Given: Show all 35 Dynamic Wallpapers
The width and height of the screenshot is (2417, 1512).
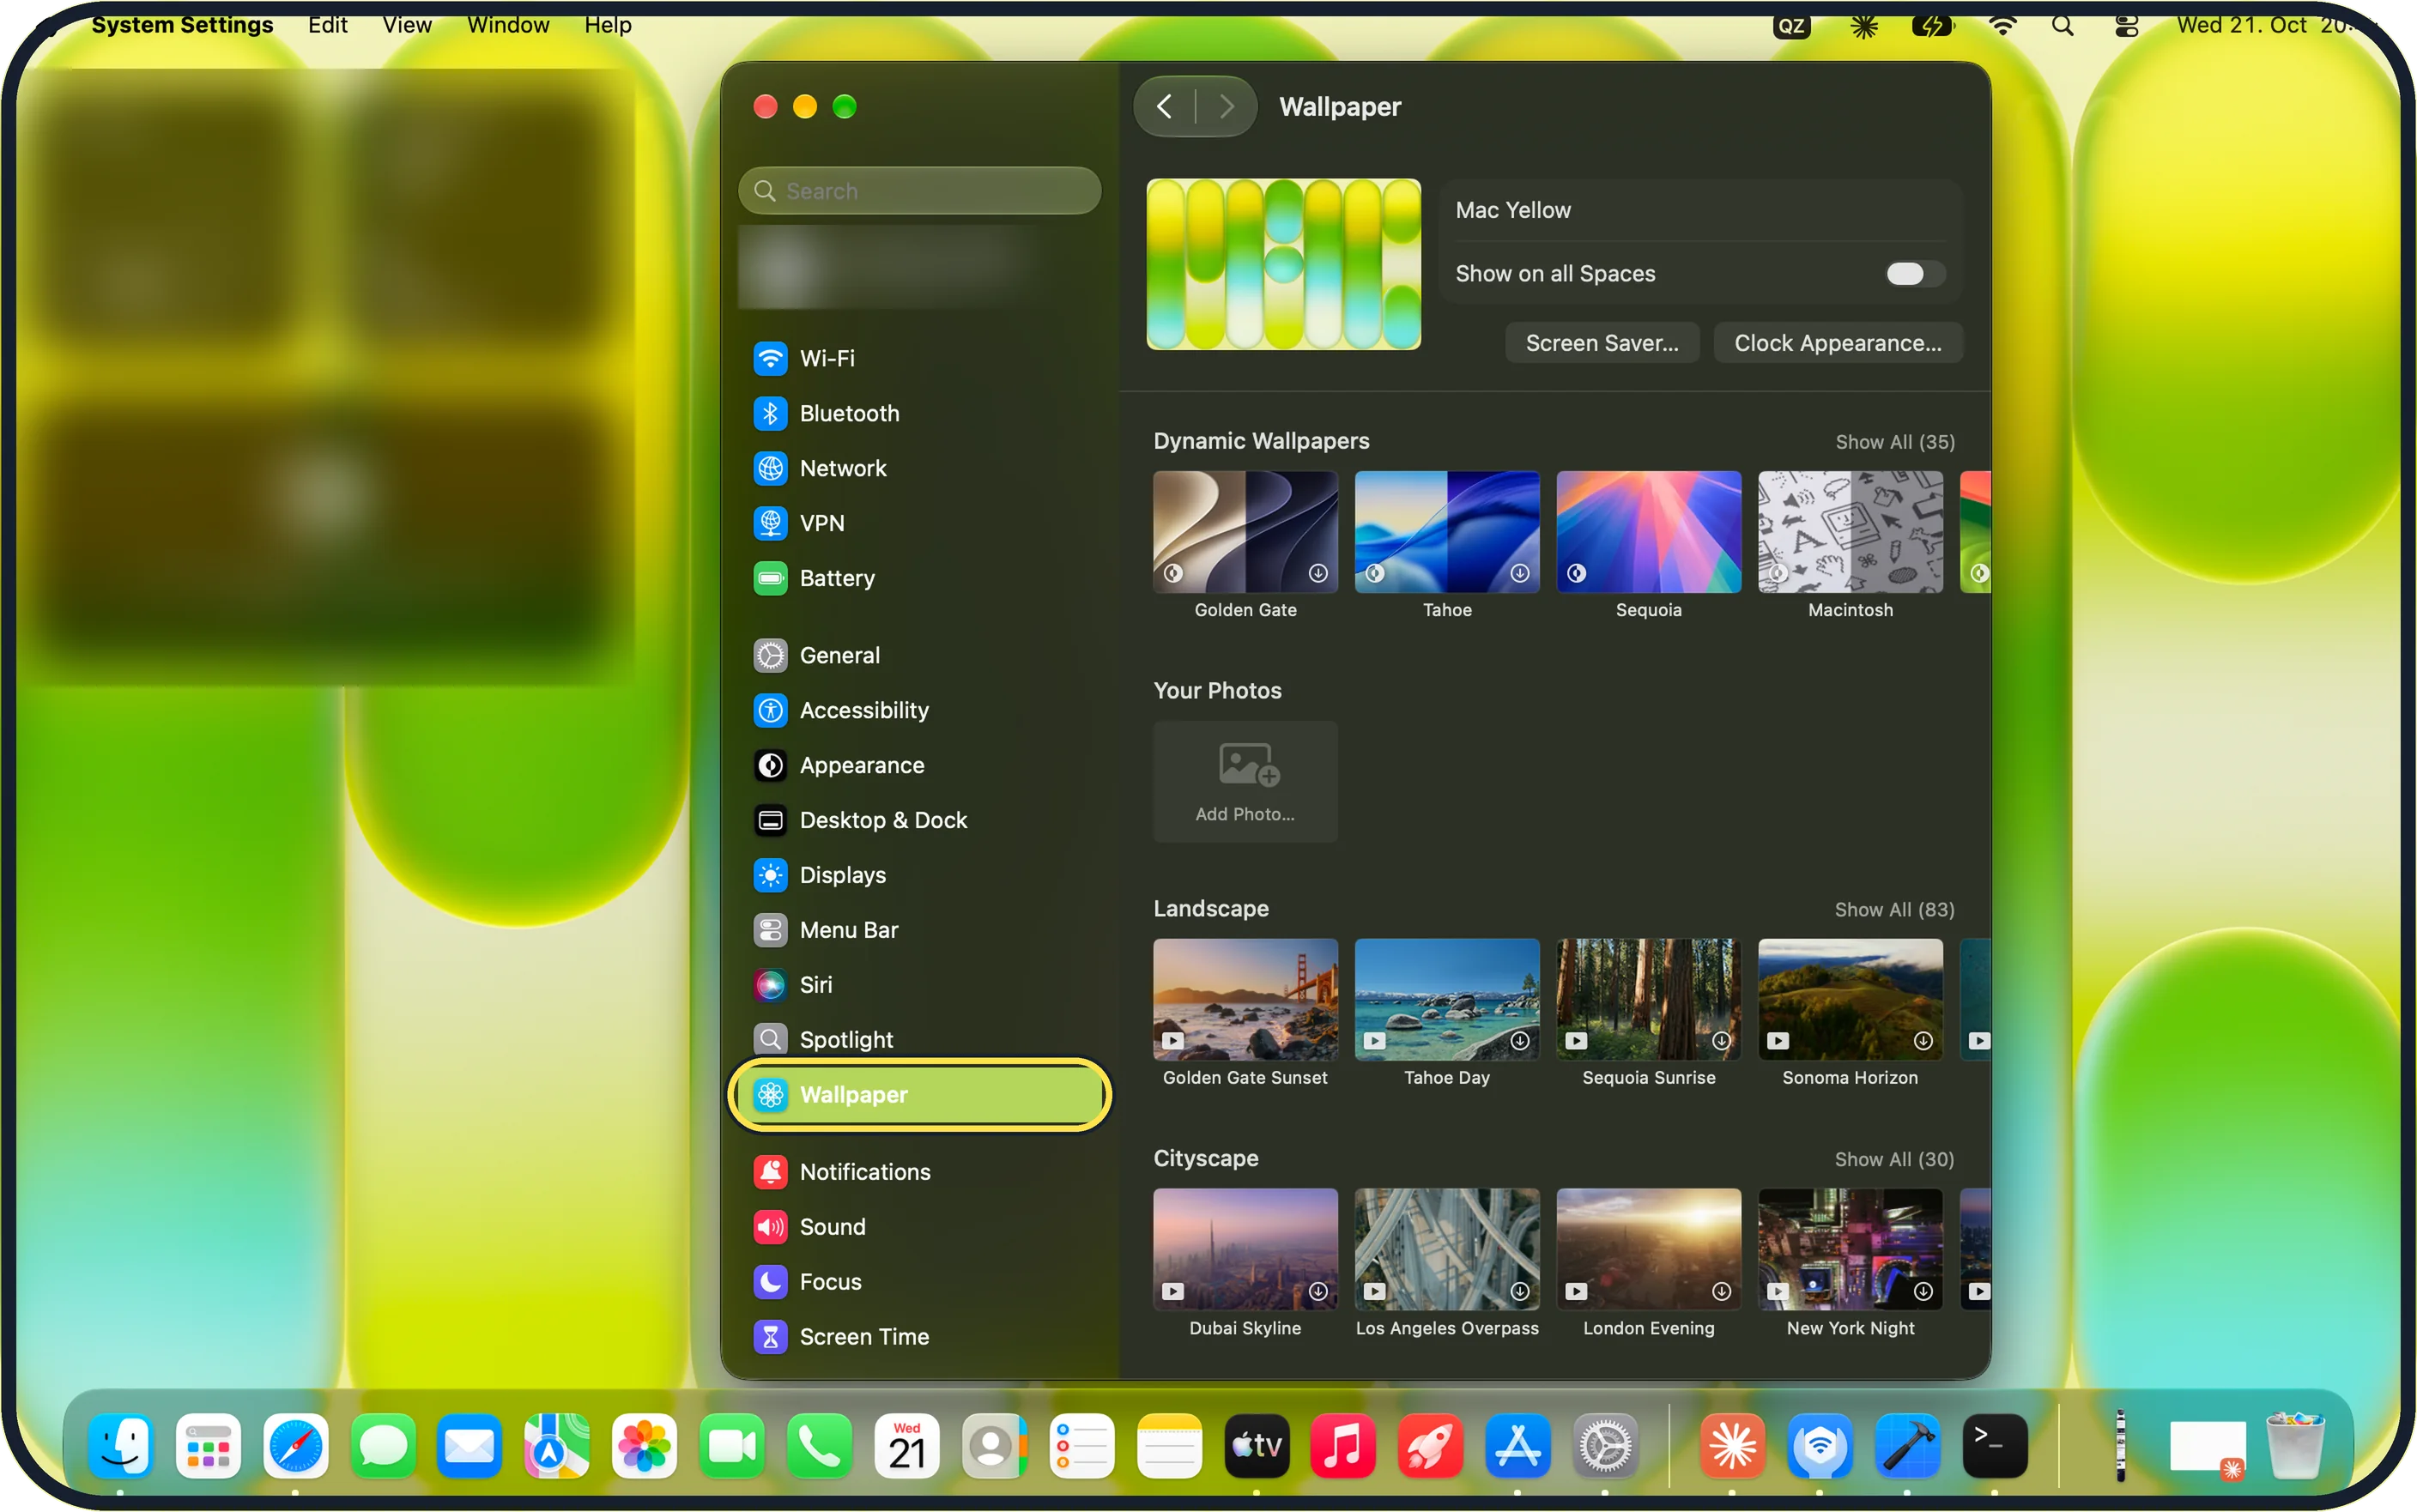Looking at the screenshot, I should [1894, 442].
